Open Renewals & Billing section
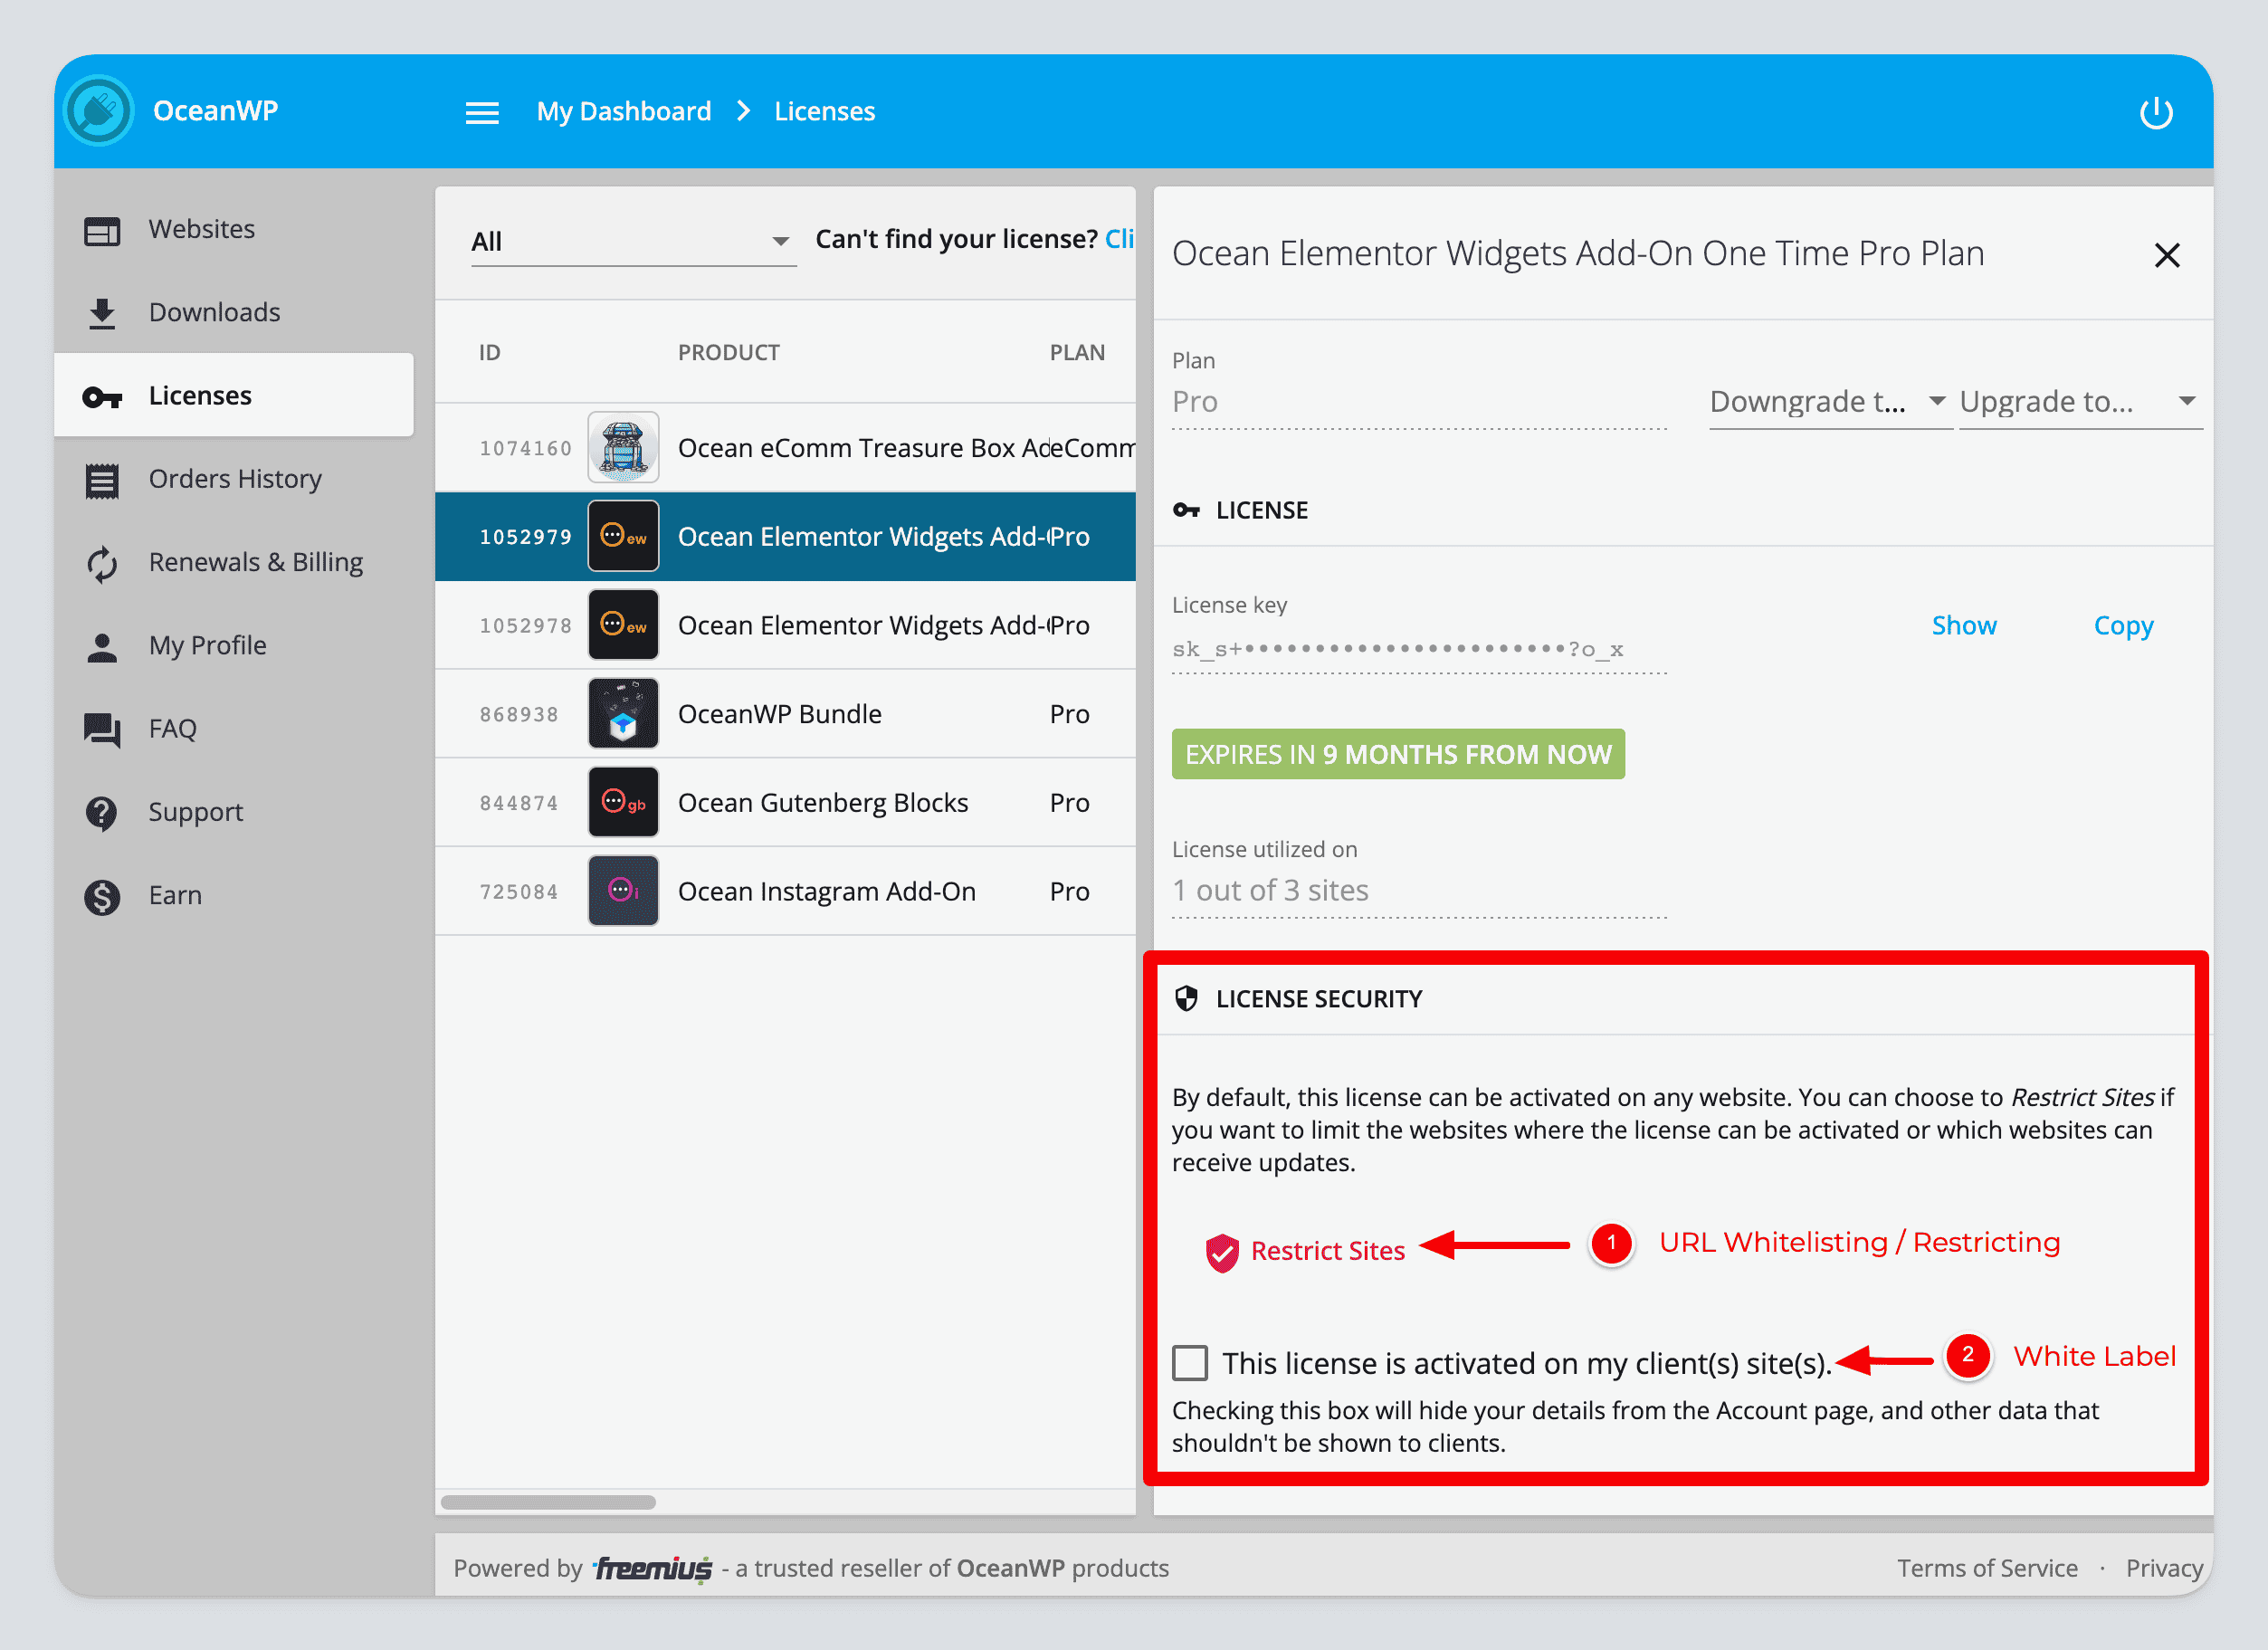 pyautogui.click(x=255, y=562)
